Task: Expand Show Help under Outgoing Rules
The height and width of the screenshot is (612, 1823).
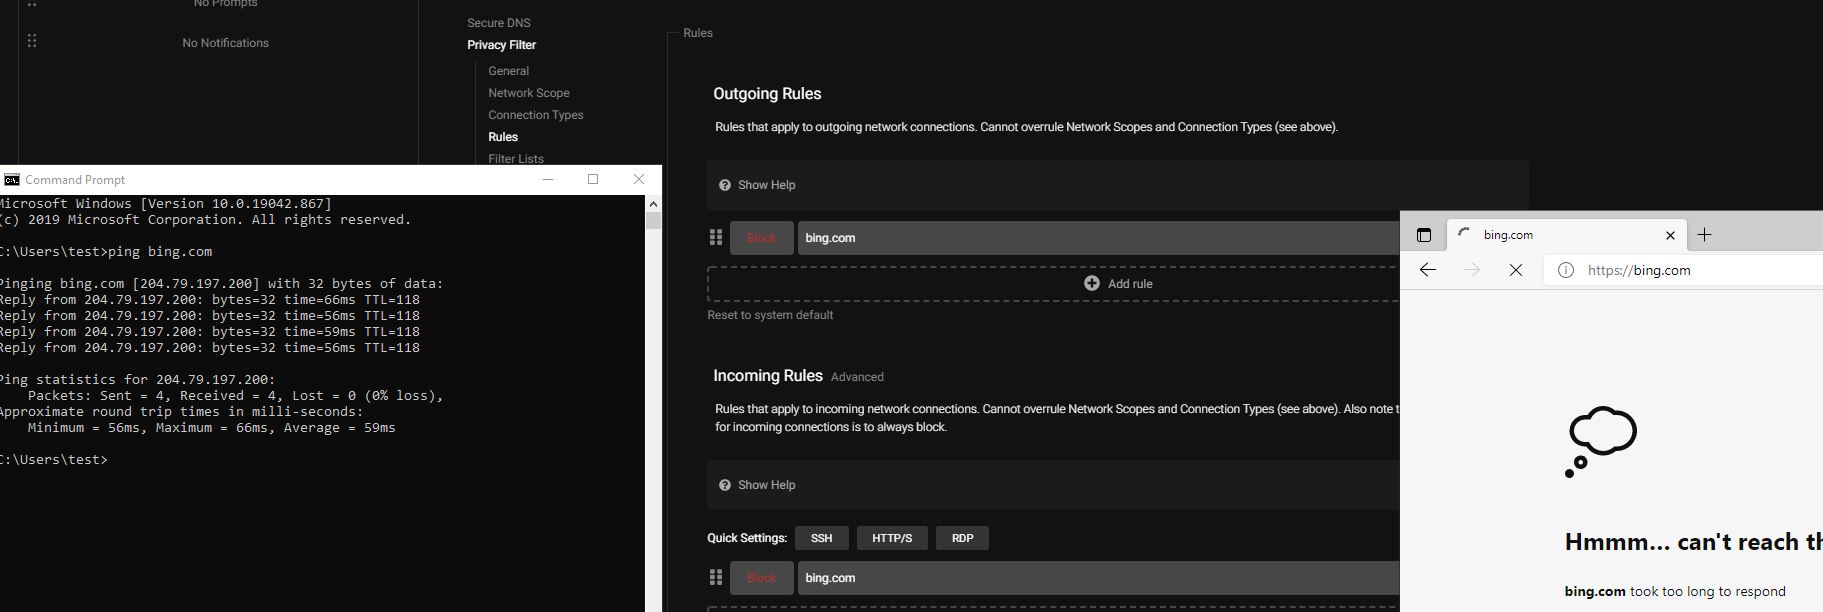Action: 766,185
